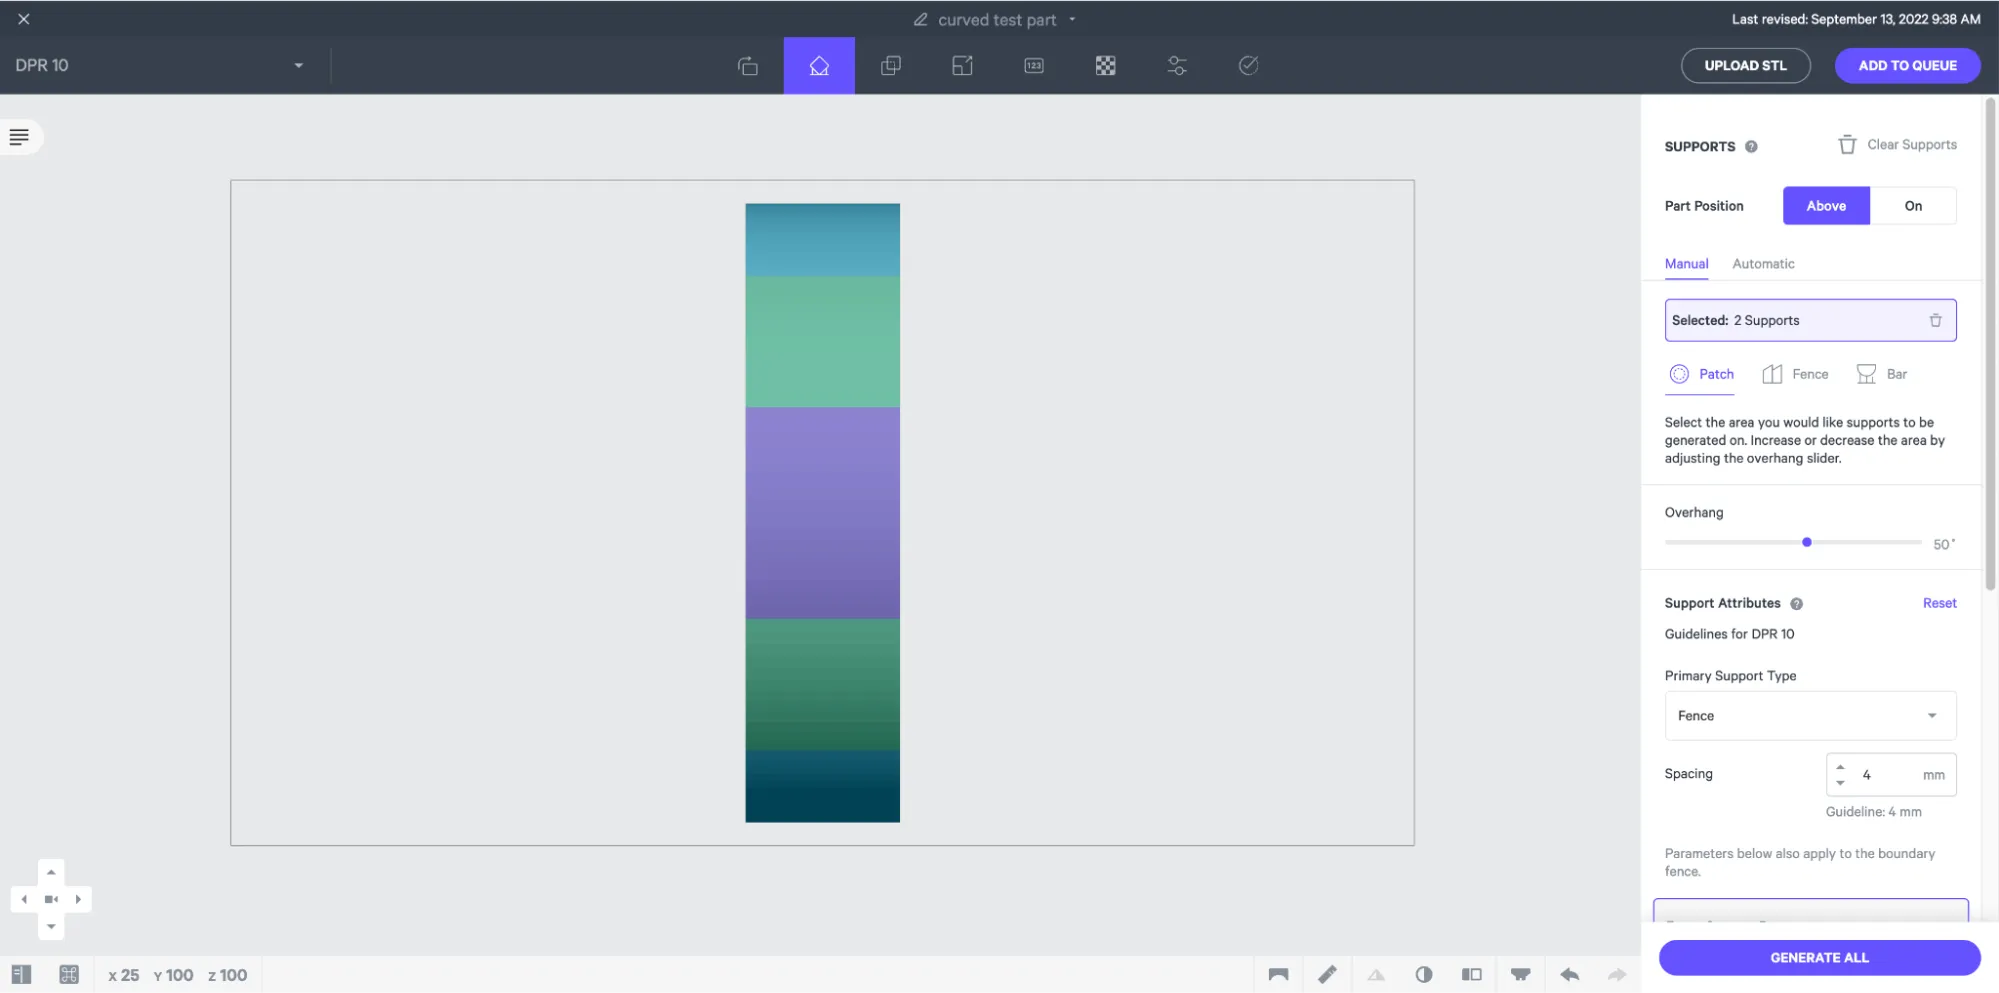
Task: Select the Fence support type
Action: click(1795, 374)
